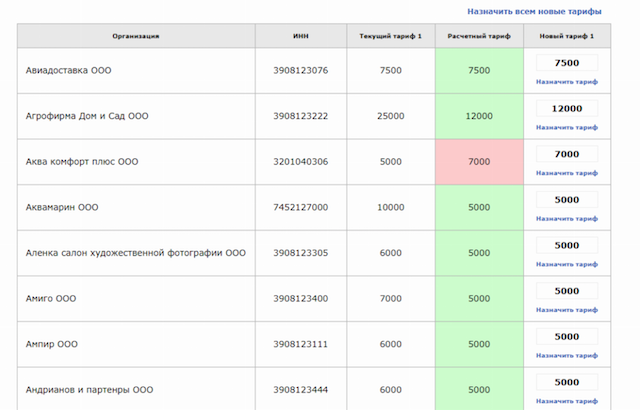
Task: Focus new tariff field for Андрианов и партенры
Action: 567,383
